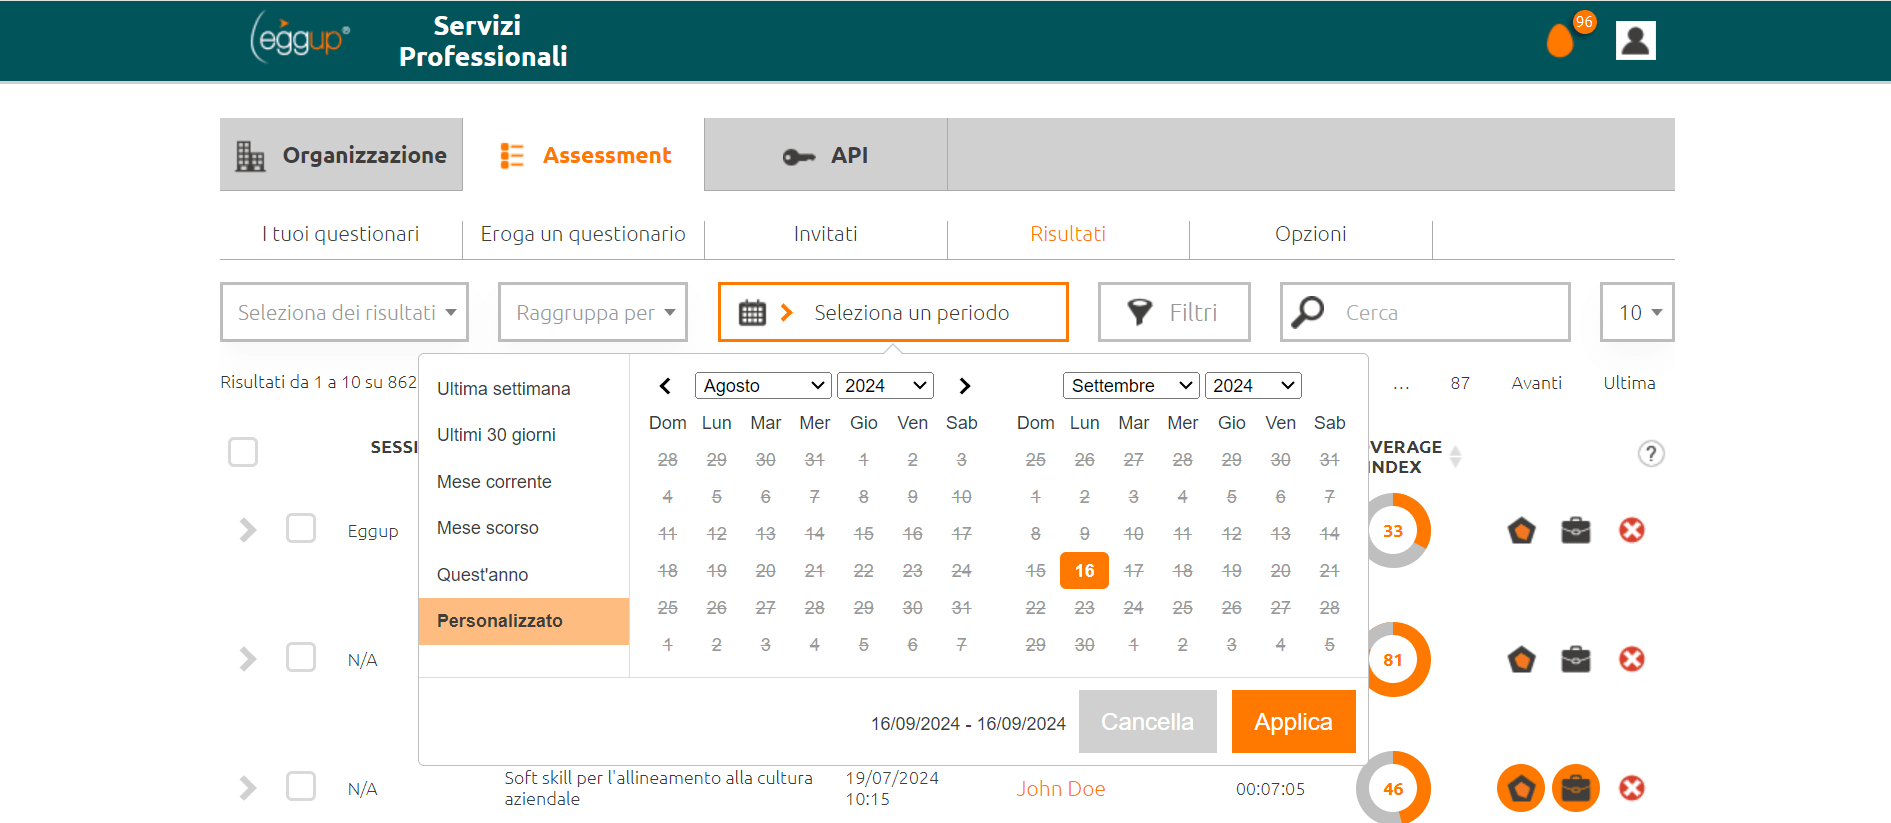Image resolution: width=1891 pixels, height=823 pixels.
Task: Click the Cancella button
Action: 1147,721
